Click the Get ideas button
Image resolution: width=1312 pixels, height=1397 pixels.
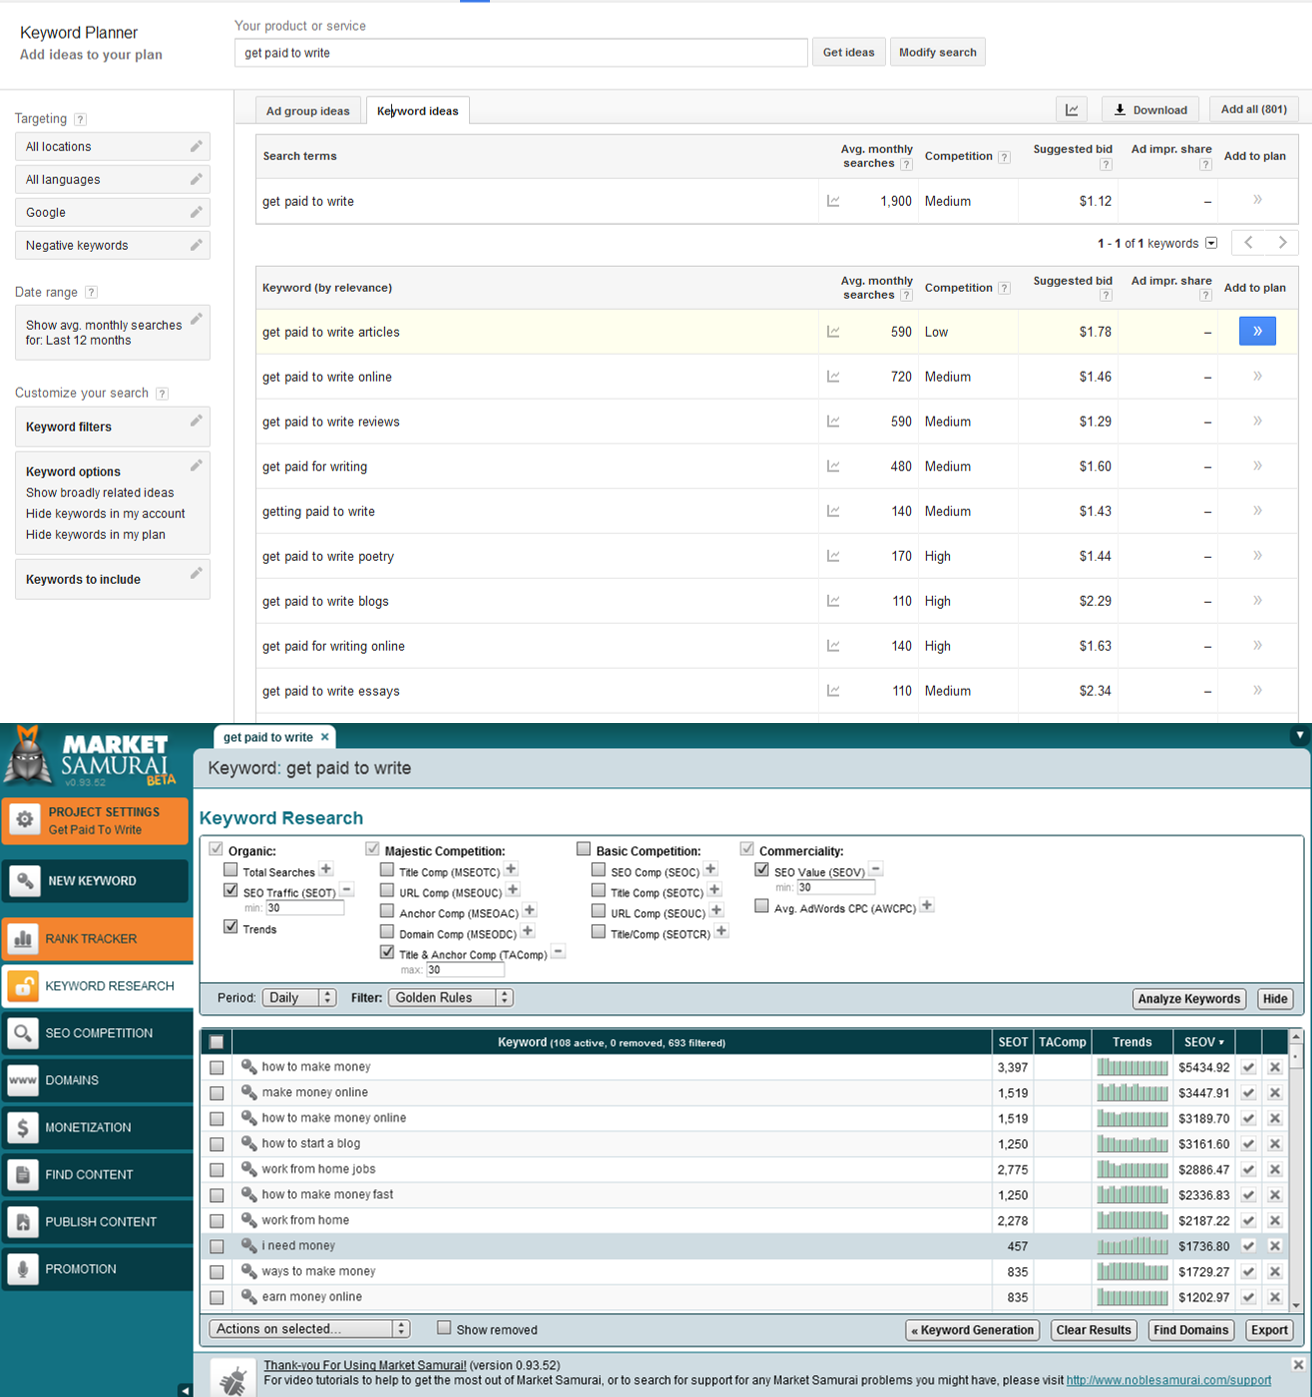(849, 52)
